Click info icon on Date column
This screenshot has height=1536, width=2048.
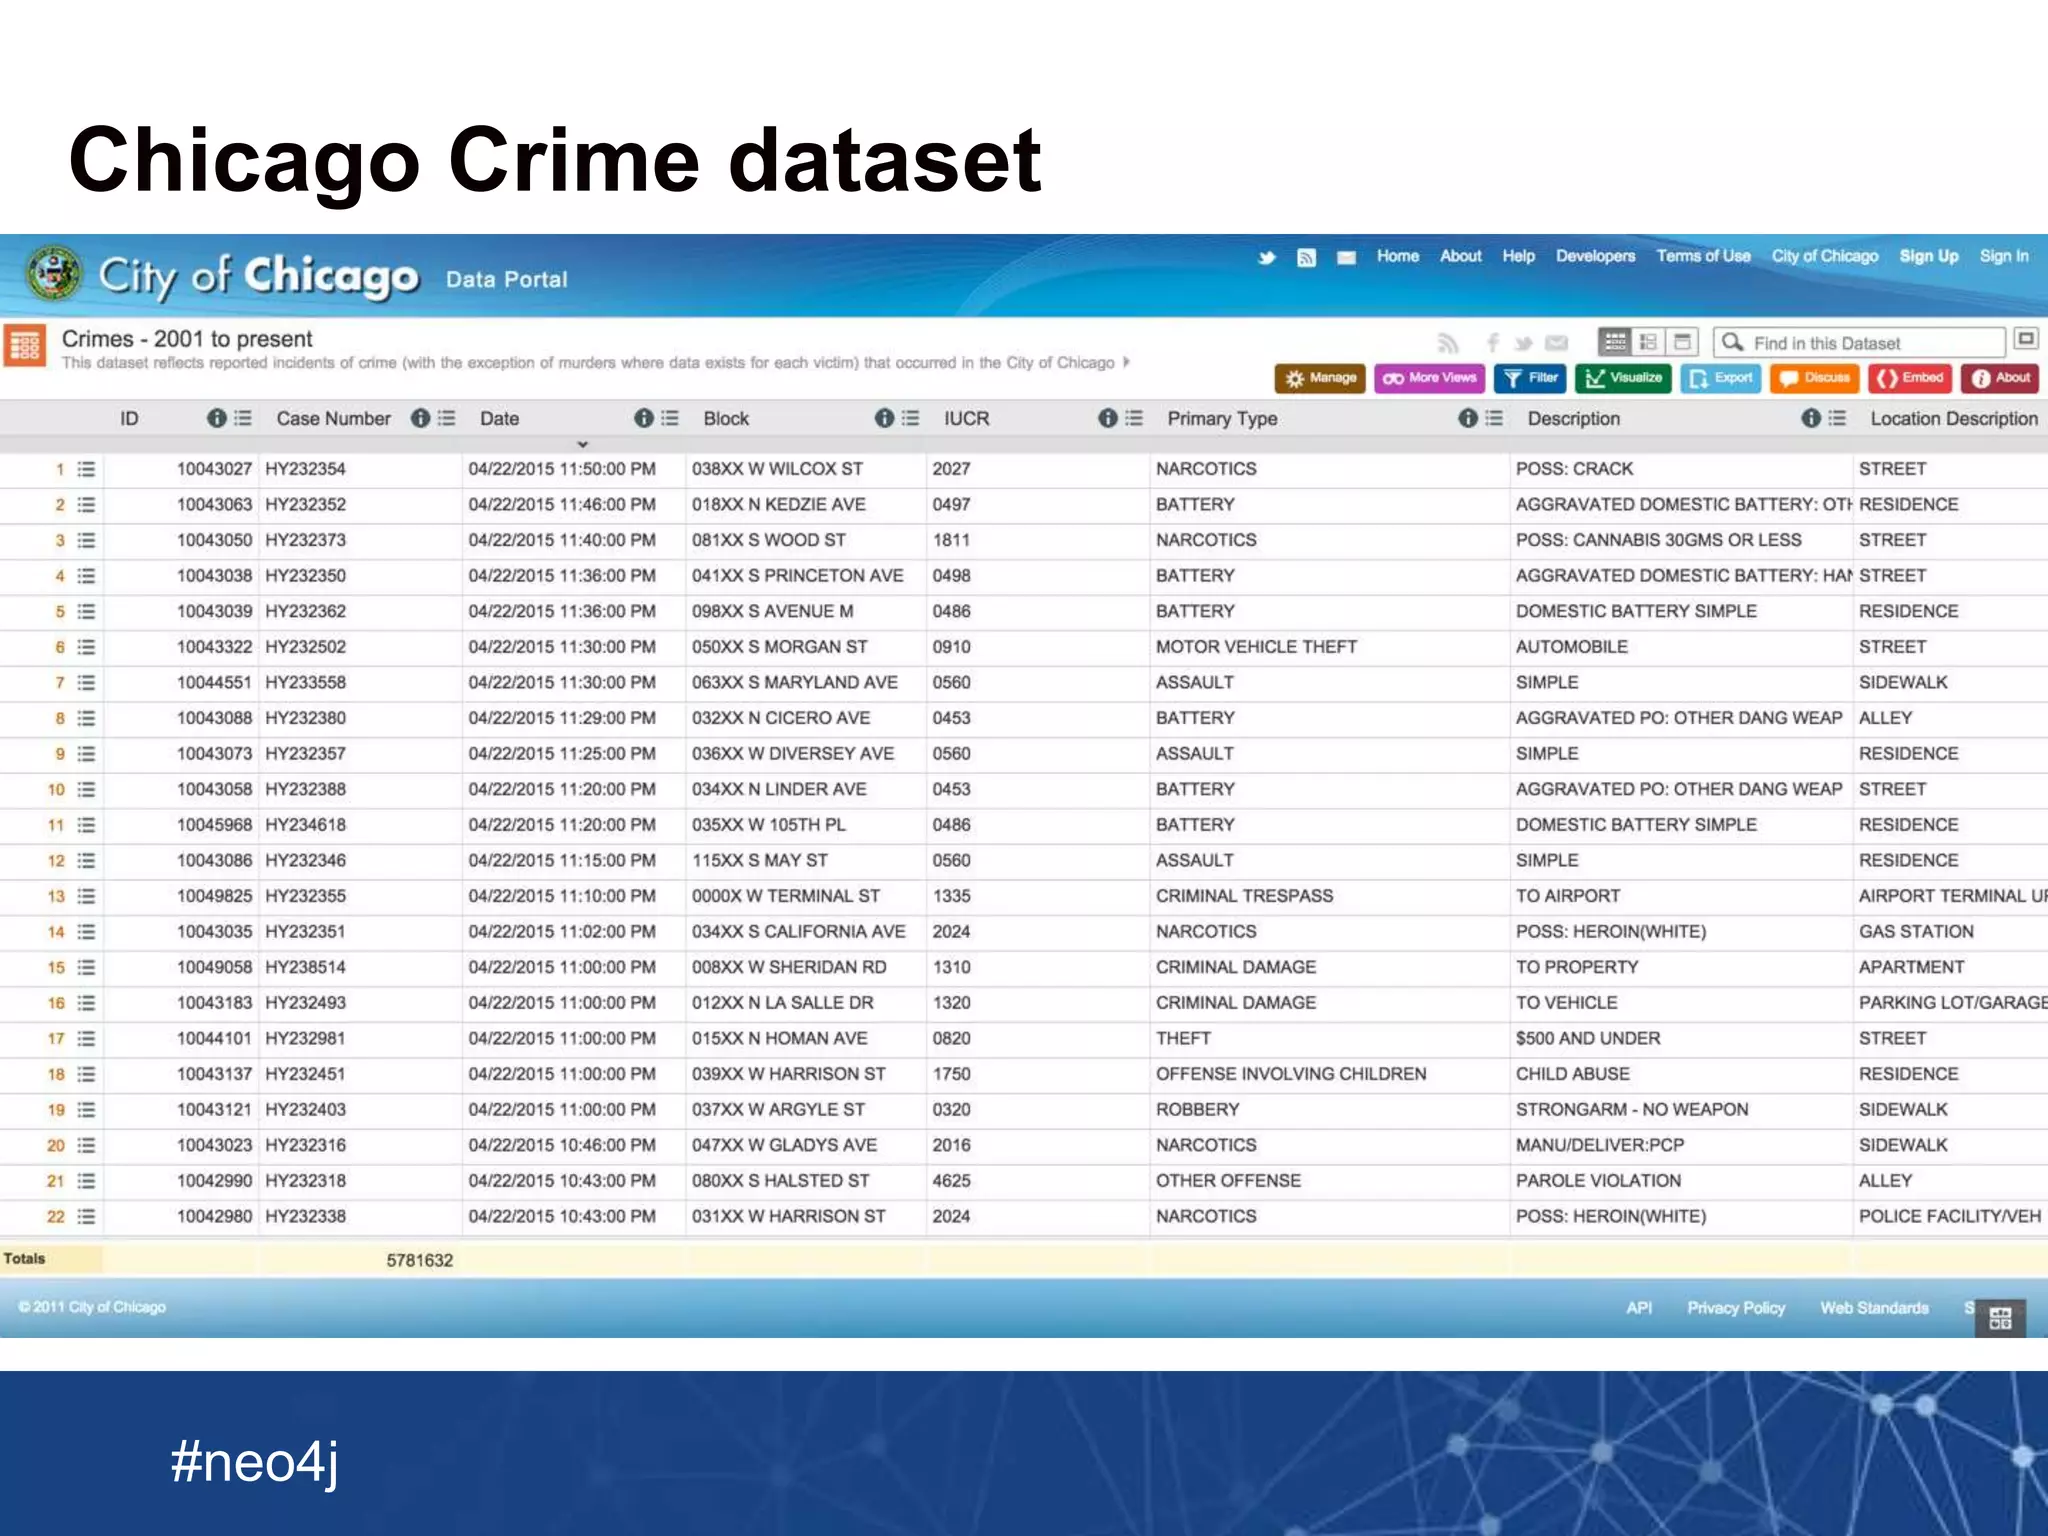644,418
